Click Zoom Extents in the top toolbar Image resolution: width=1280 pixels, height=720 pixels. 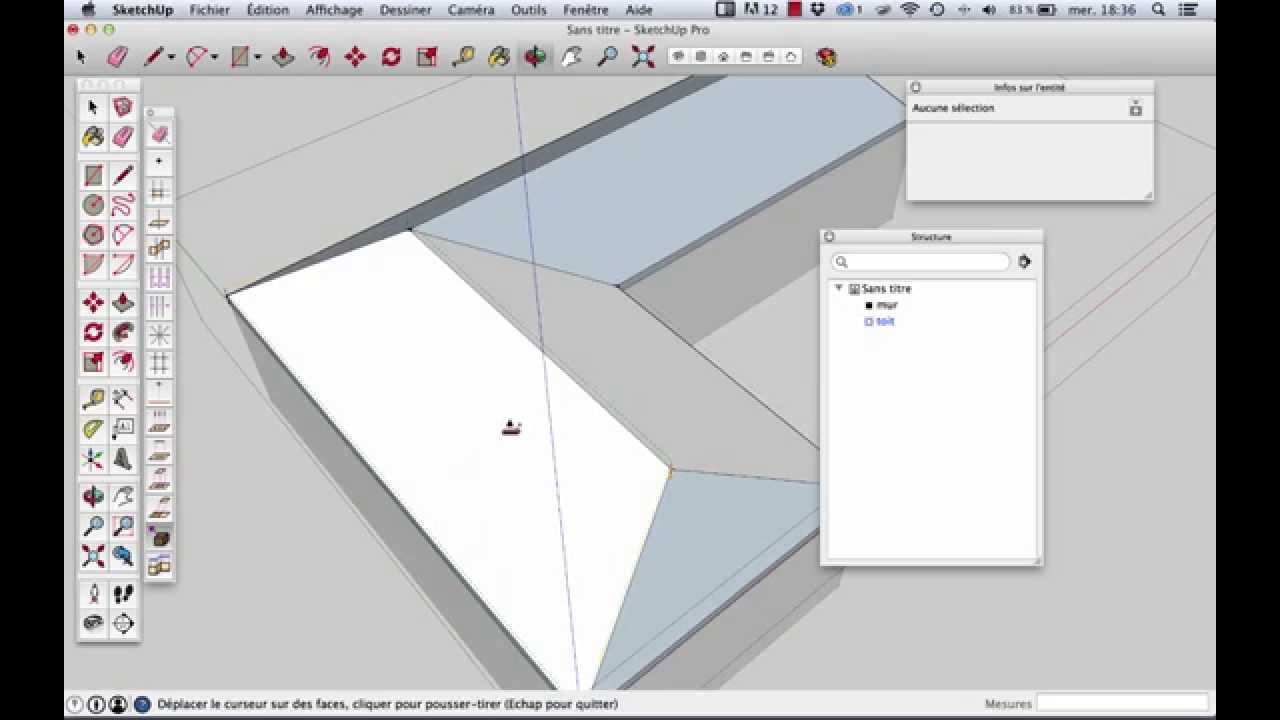(643, 57)
